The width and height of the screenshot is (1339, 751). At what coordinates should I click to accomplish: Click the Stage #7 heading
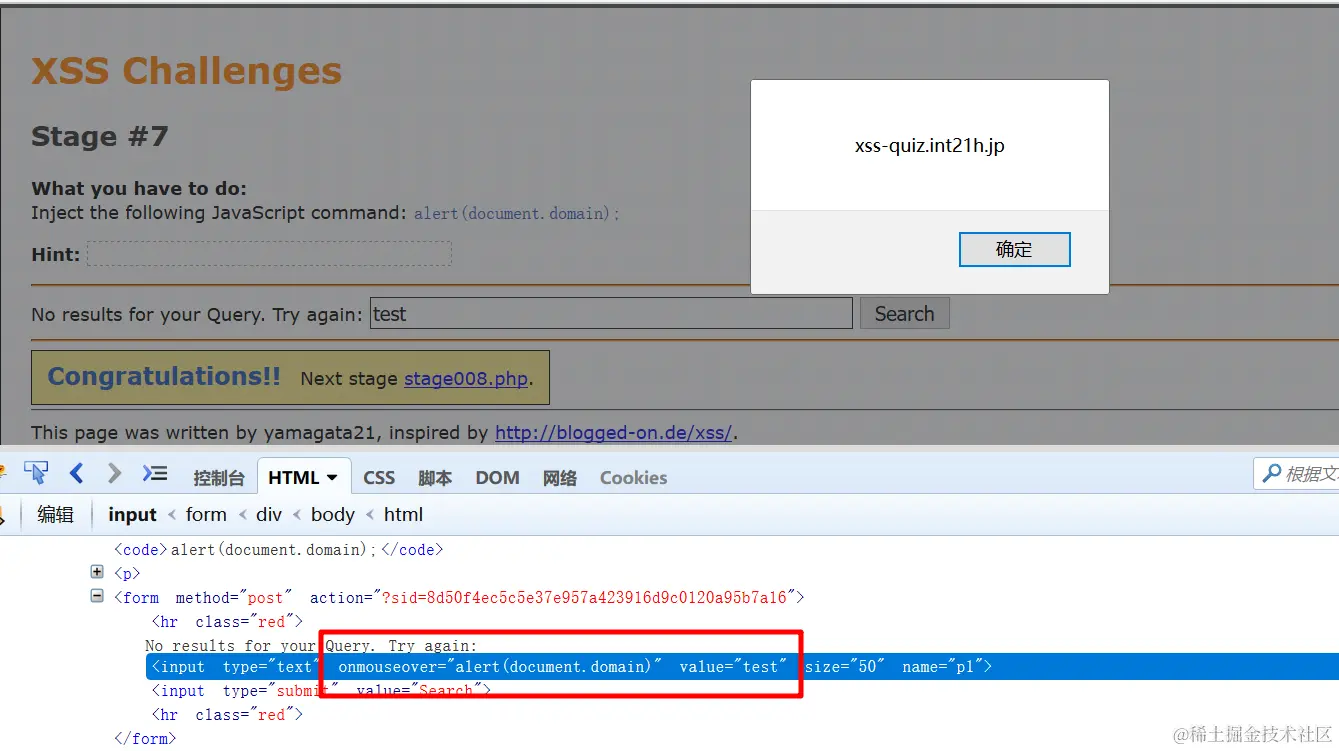click(x=100, y=137)
